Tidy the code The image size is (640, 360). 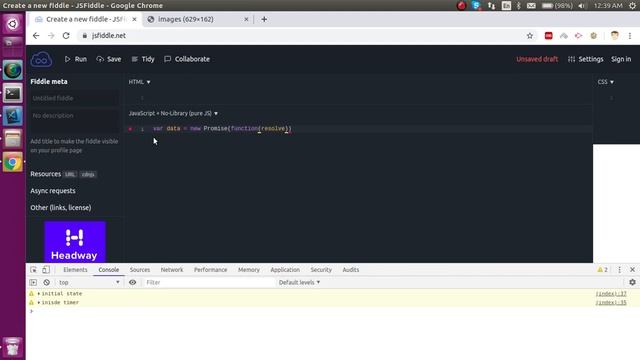[143, 59]
